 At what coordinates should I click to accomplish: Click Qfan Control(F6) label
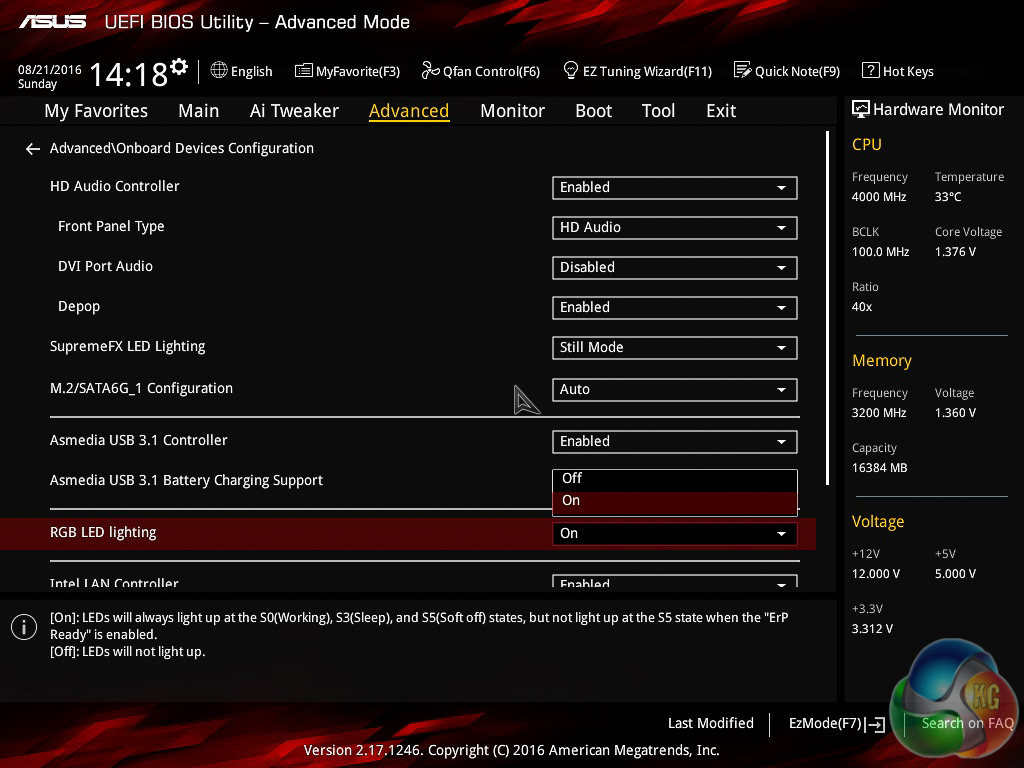[491, 71]
